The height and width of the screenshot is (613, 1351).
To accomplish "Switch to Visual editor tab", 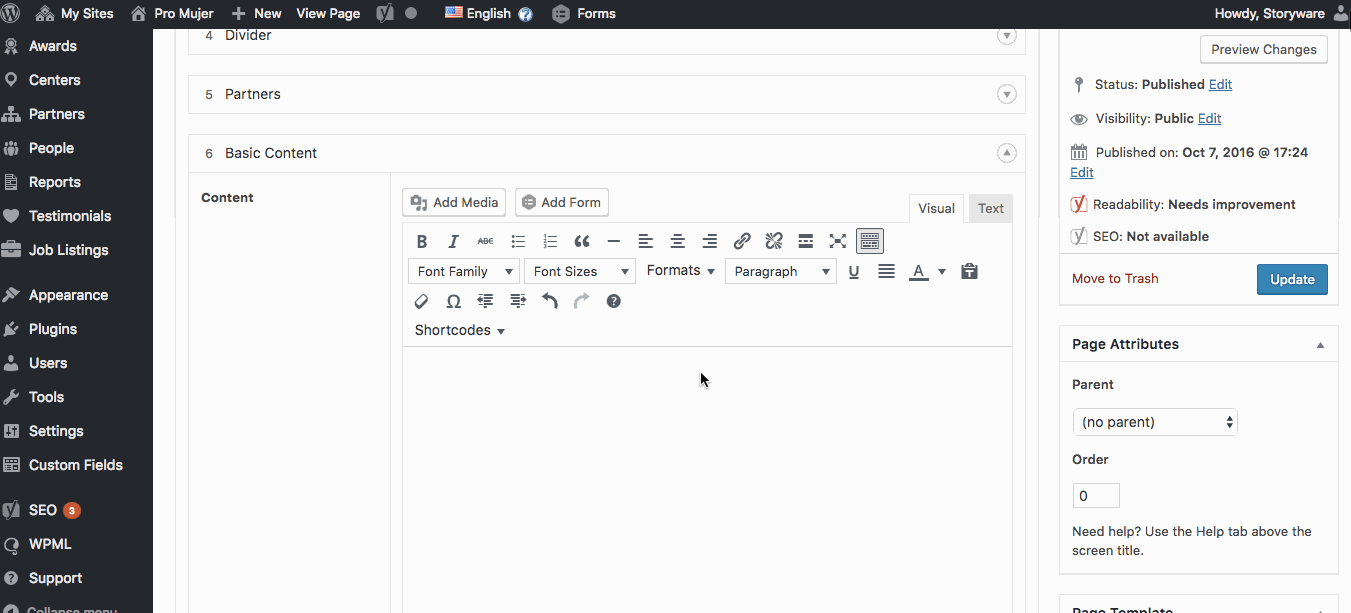I will coord(936,208).
